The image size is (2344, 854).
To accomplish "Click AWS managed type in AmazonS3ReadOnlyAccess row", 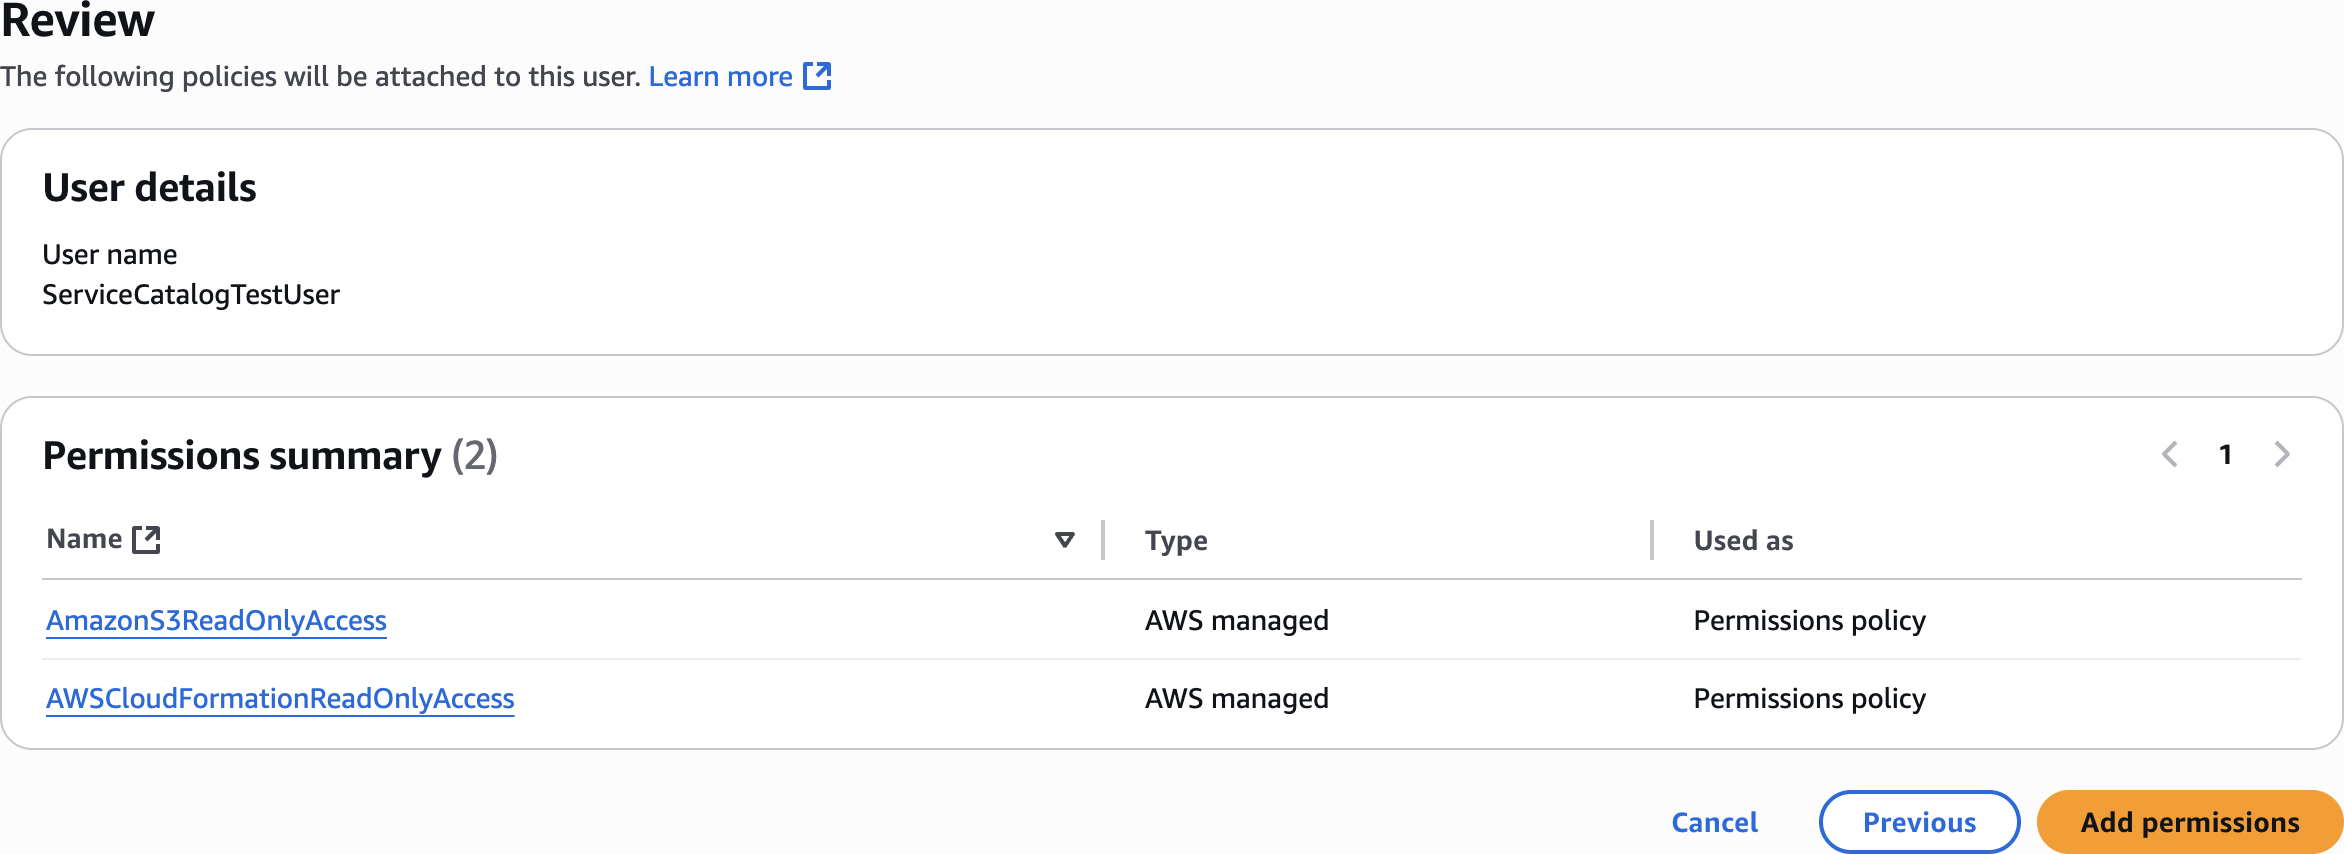I will 1236,621.
